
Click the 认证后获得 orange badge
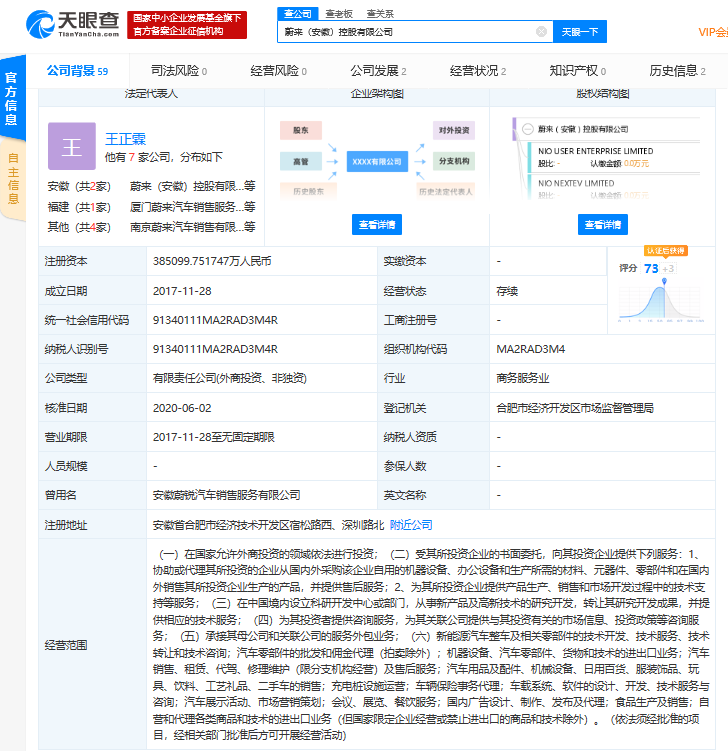point(665,251)
